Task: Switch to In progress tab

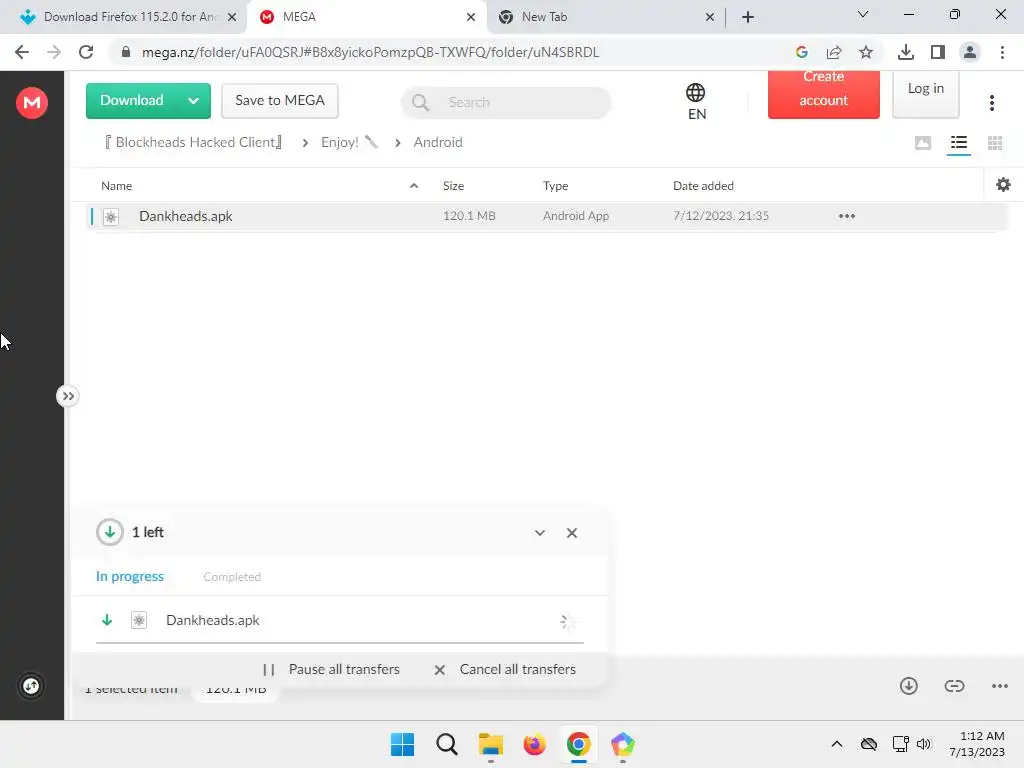Action: 129,577
